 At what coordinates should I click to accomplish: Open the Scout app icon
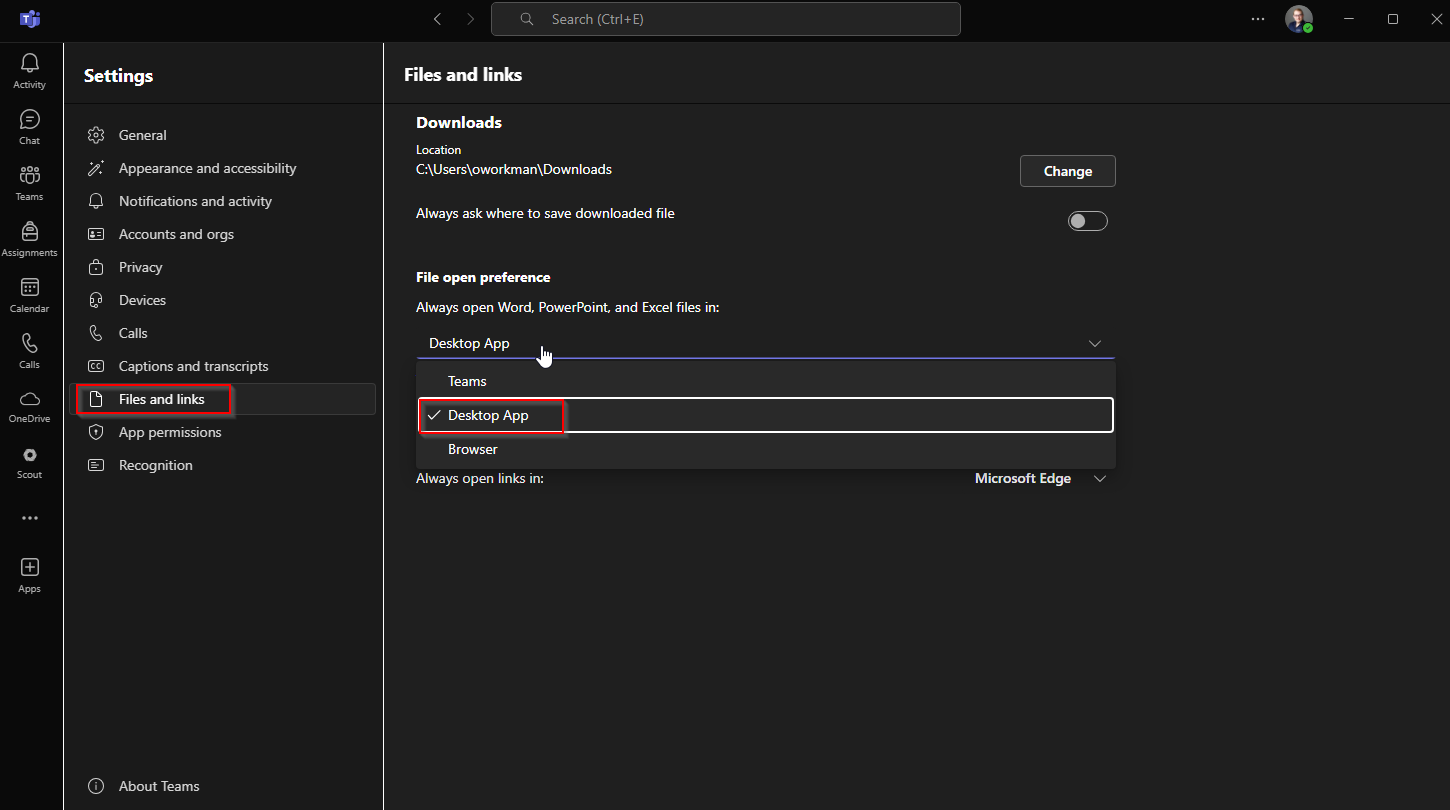(x=30, y=461)
